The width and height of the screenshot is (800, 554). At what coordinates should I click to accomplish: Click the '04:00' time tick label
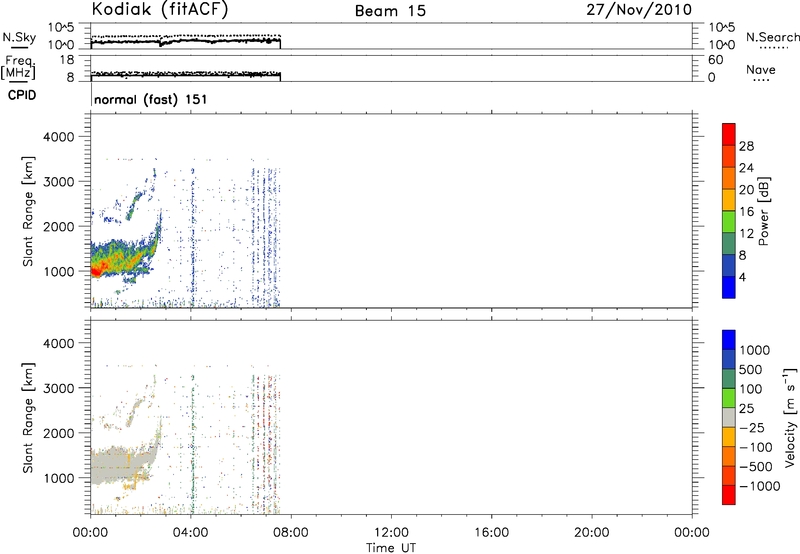coord(190,533)
